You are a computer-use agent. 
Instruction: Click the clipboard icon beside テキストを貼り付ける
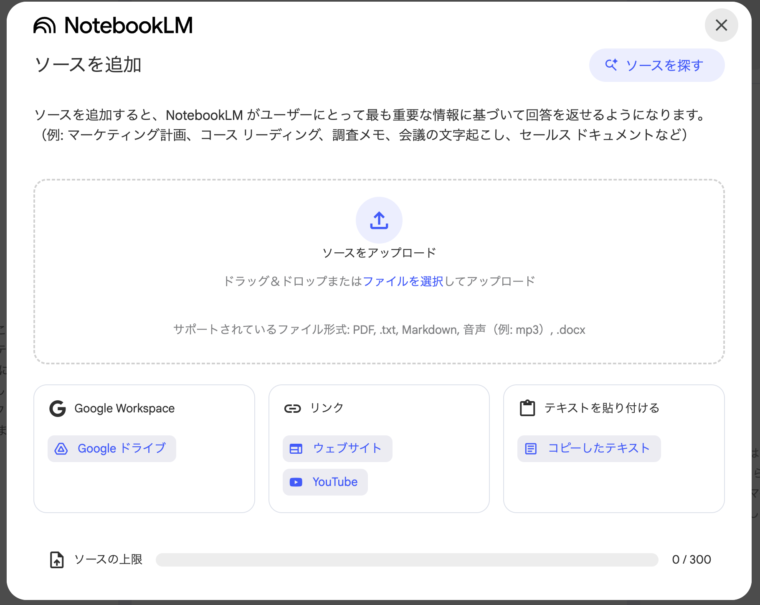coord(527,408)
